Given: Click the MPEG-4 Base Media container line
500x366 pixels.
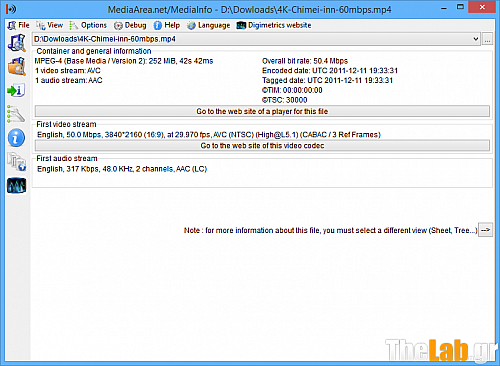Looking at the screenshot, I should (x=124, y=61).
